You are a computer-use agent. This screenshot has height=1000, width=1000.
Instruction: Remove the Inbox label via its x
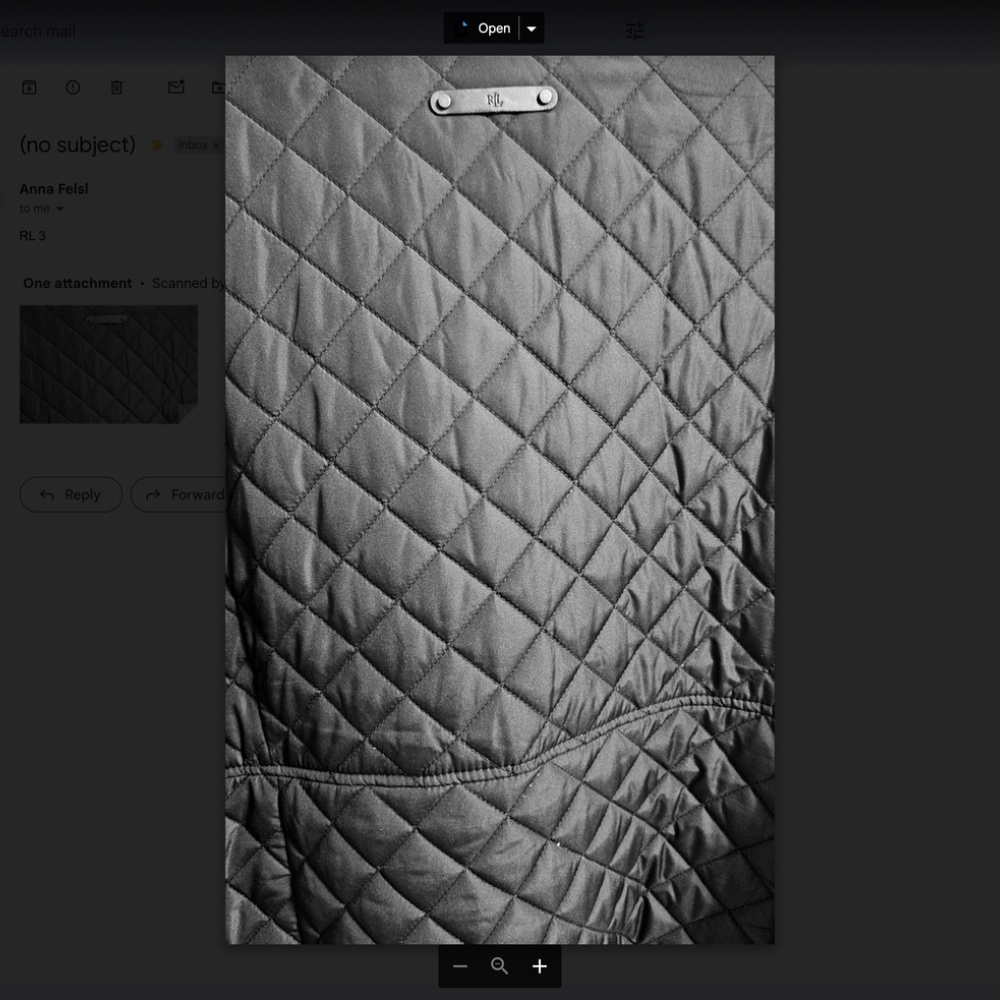tap(217, 146)
